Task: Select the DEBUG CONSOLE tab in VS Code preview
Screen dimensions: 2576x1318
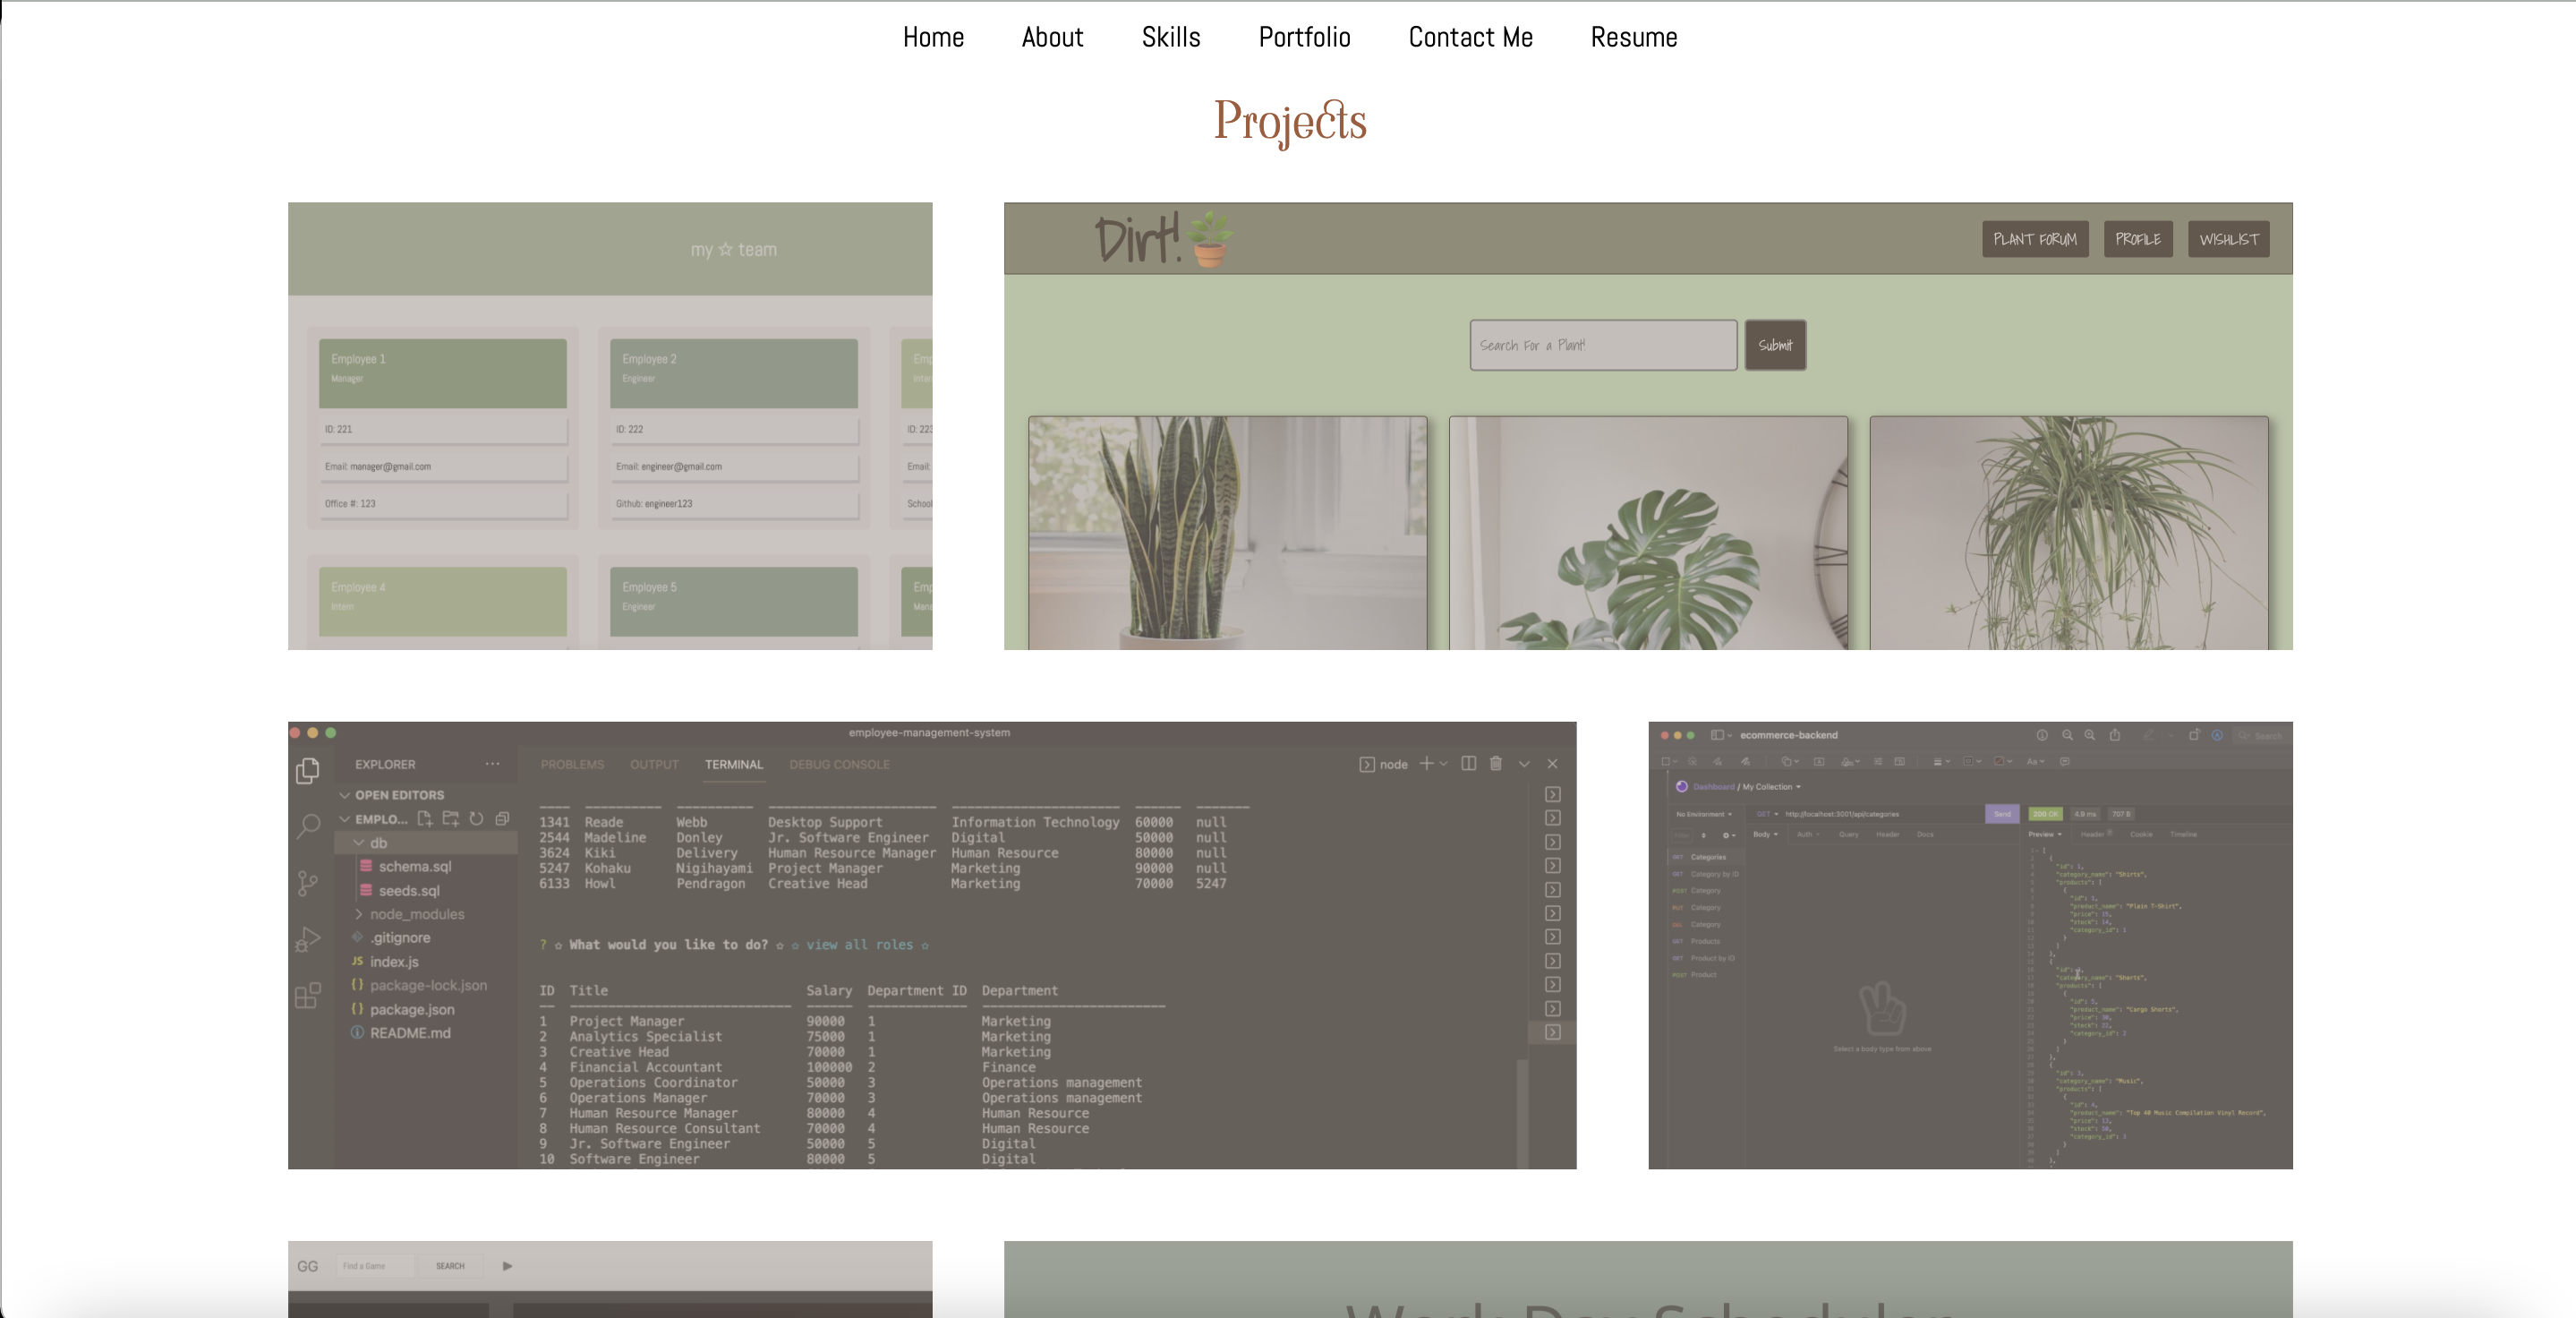Action: pyautogui.click(x=839, y=764)
